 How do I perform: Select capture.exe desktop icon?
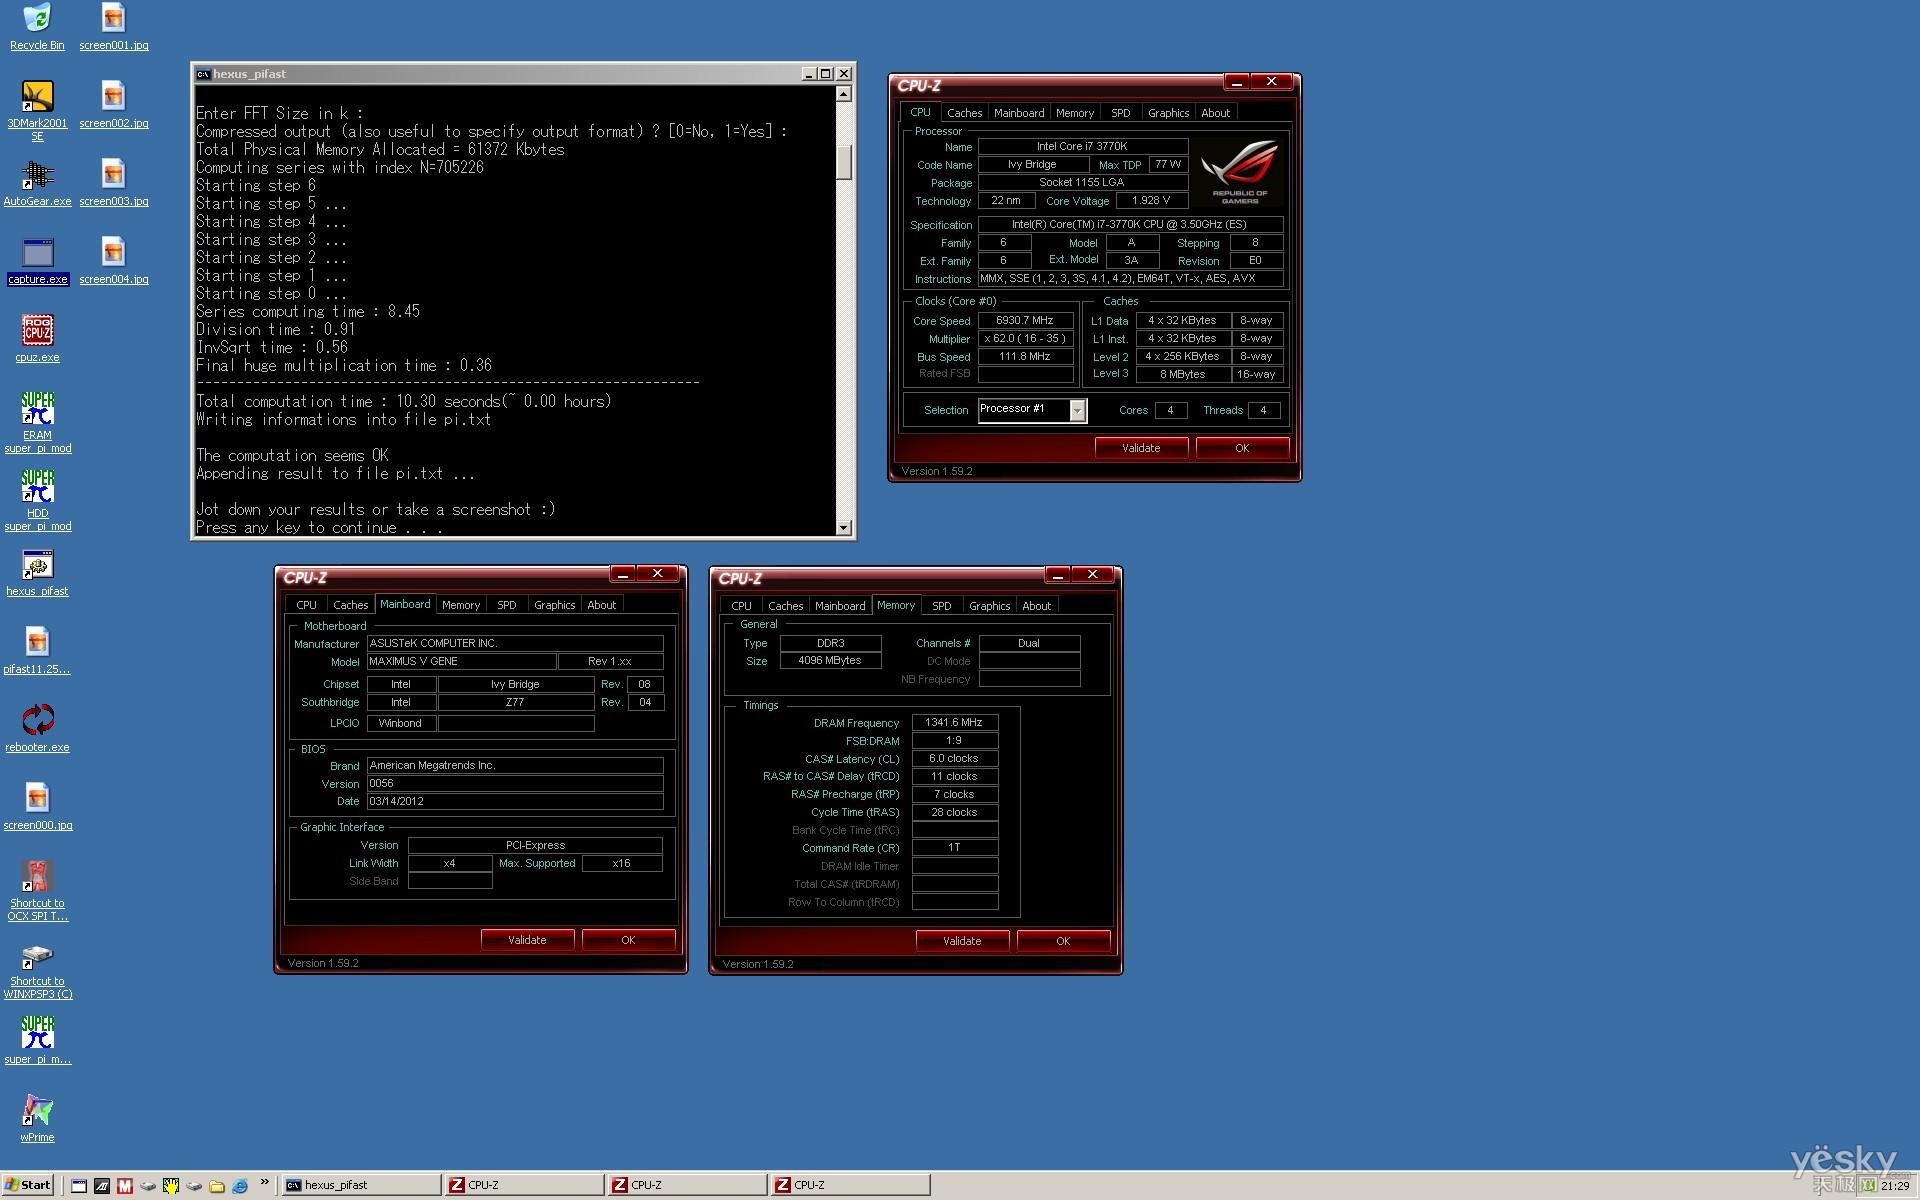37,260
